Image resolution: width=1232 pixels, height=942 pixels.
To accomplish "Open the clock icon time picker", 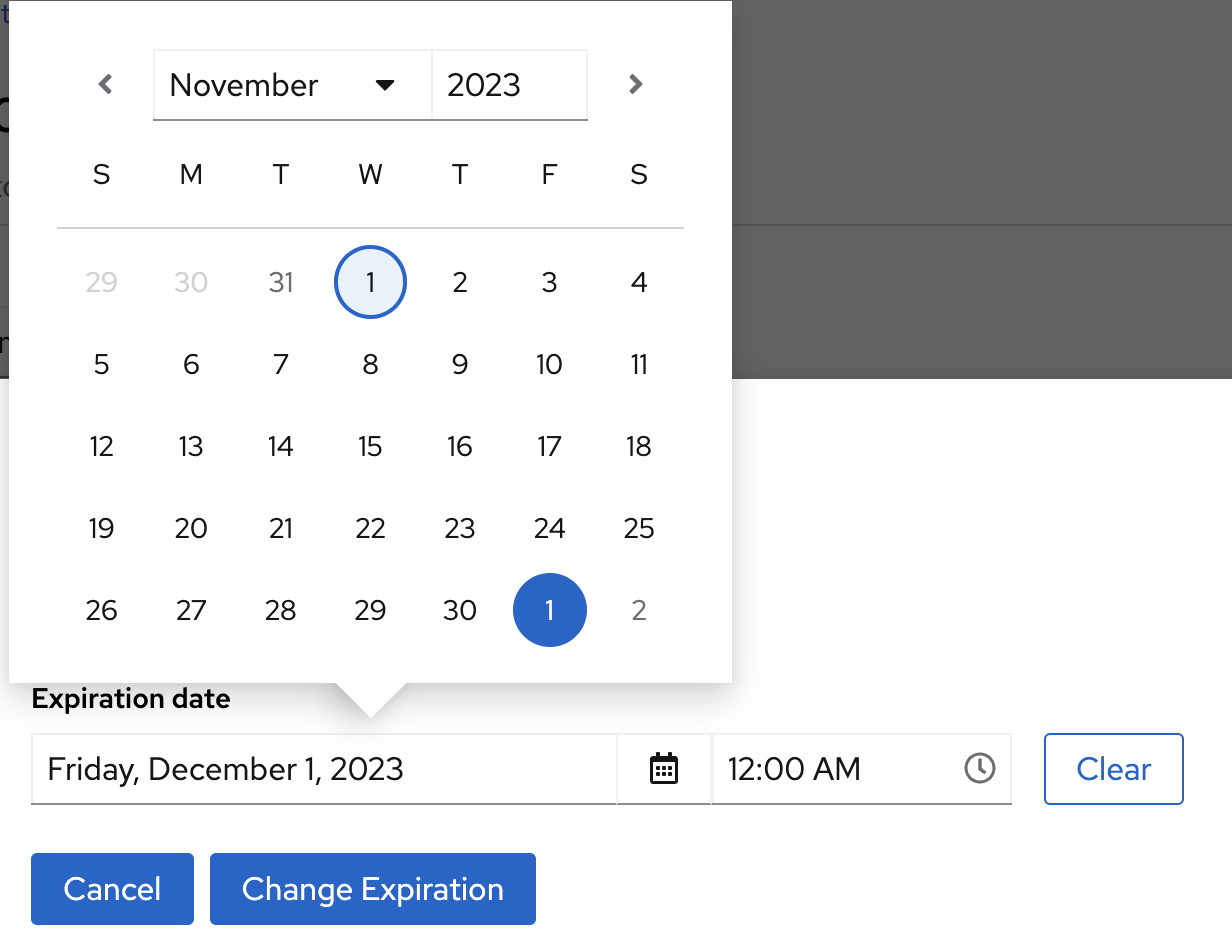I will [x=980, y=769].
